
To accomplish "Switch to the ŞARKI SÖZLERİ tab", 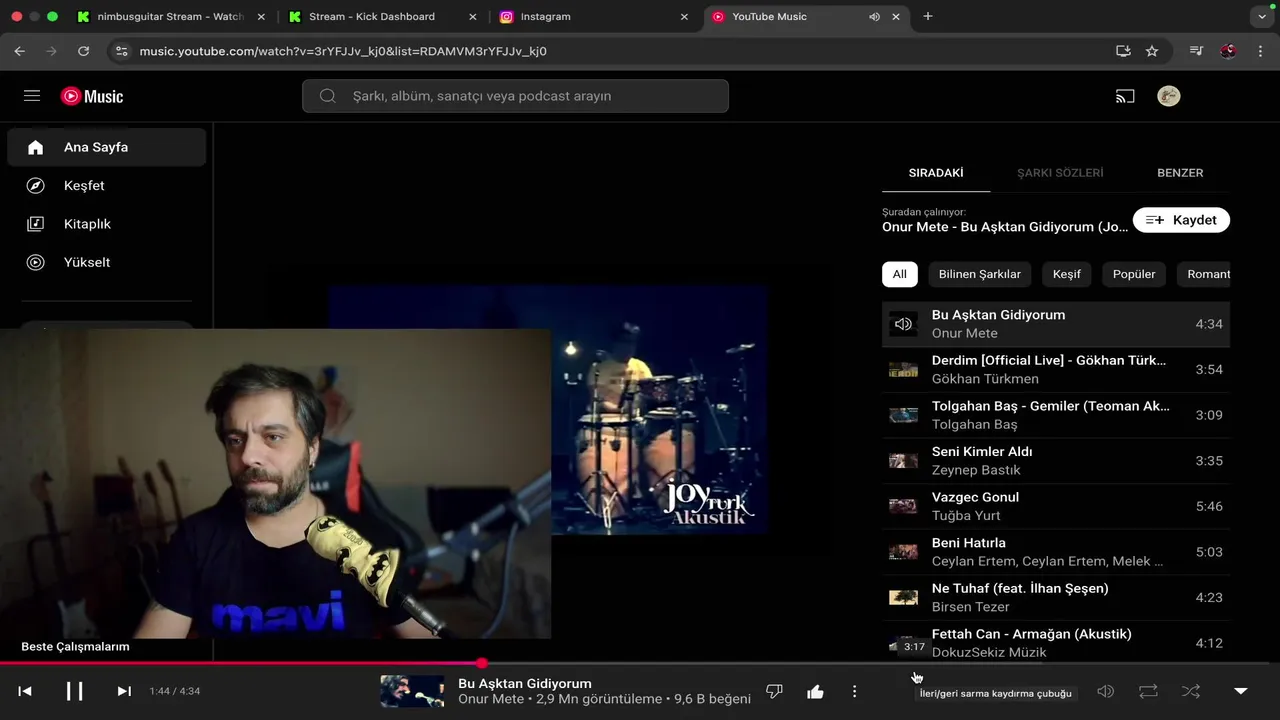I will click(1060, 173).
